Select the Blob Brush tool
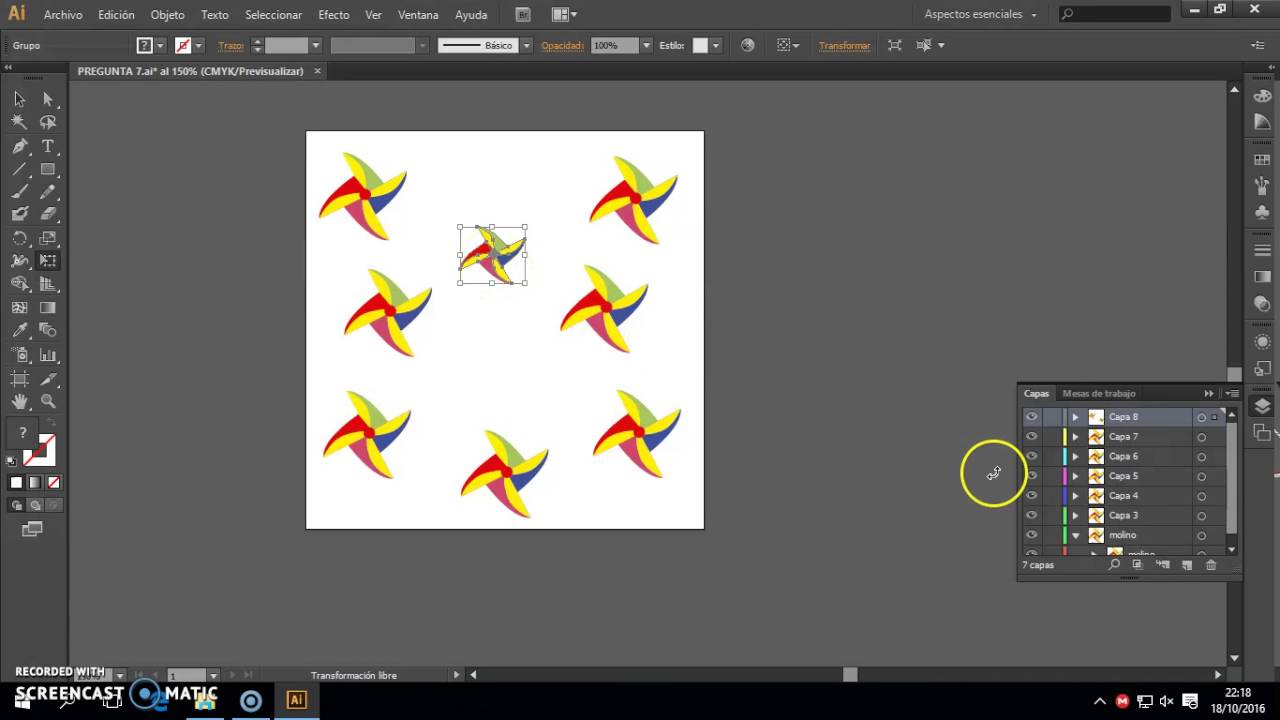 [x=19, y=214]
